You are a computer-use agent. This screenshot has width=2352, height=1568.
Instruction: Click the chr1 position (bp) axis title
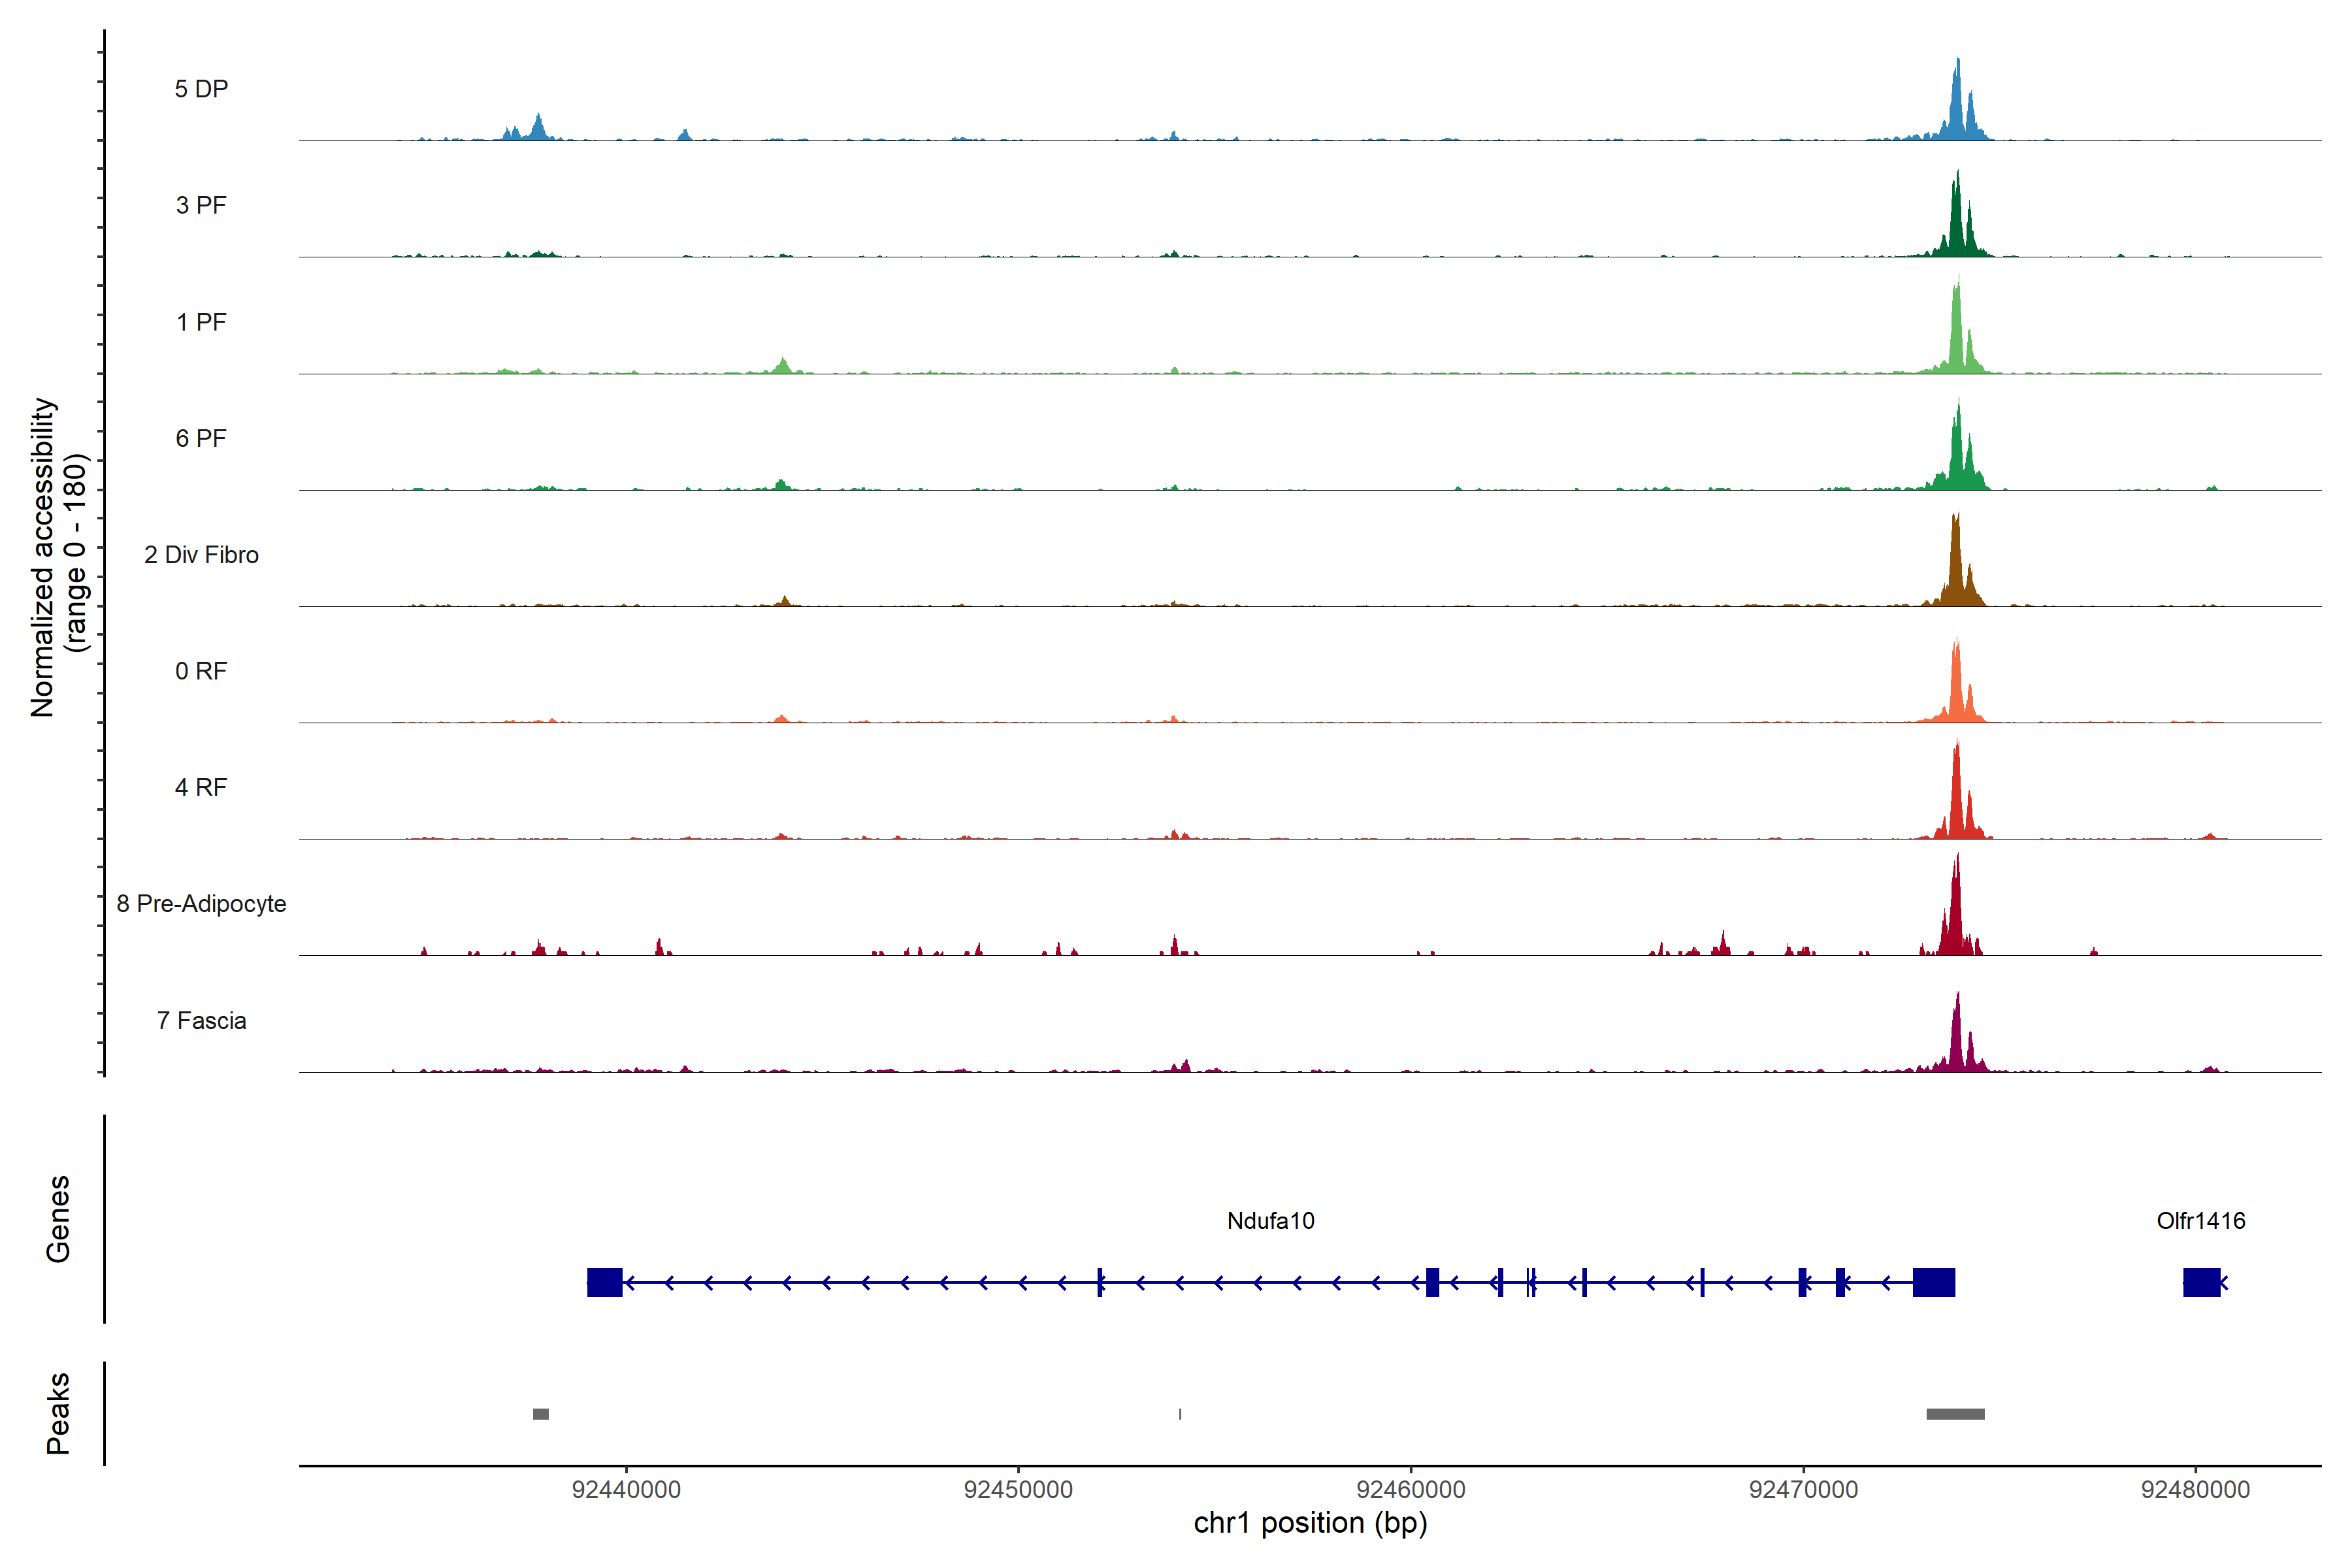(x=1310, y=1523)
